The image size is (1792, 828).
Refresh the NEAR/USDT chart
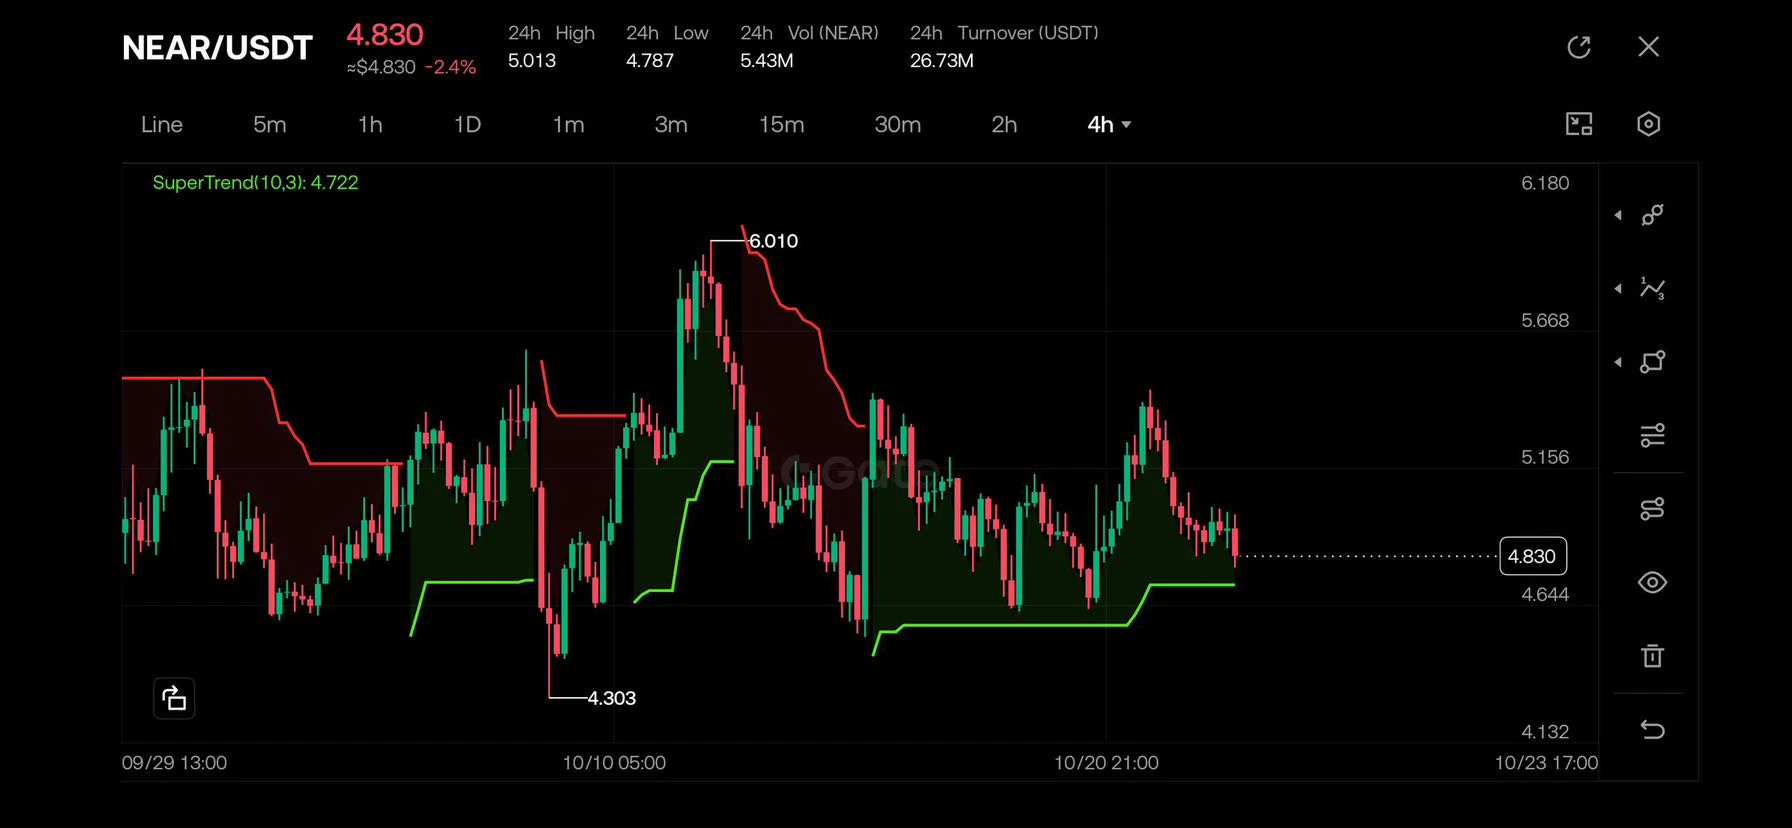1579,47
